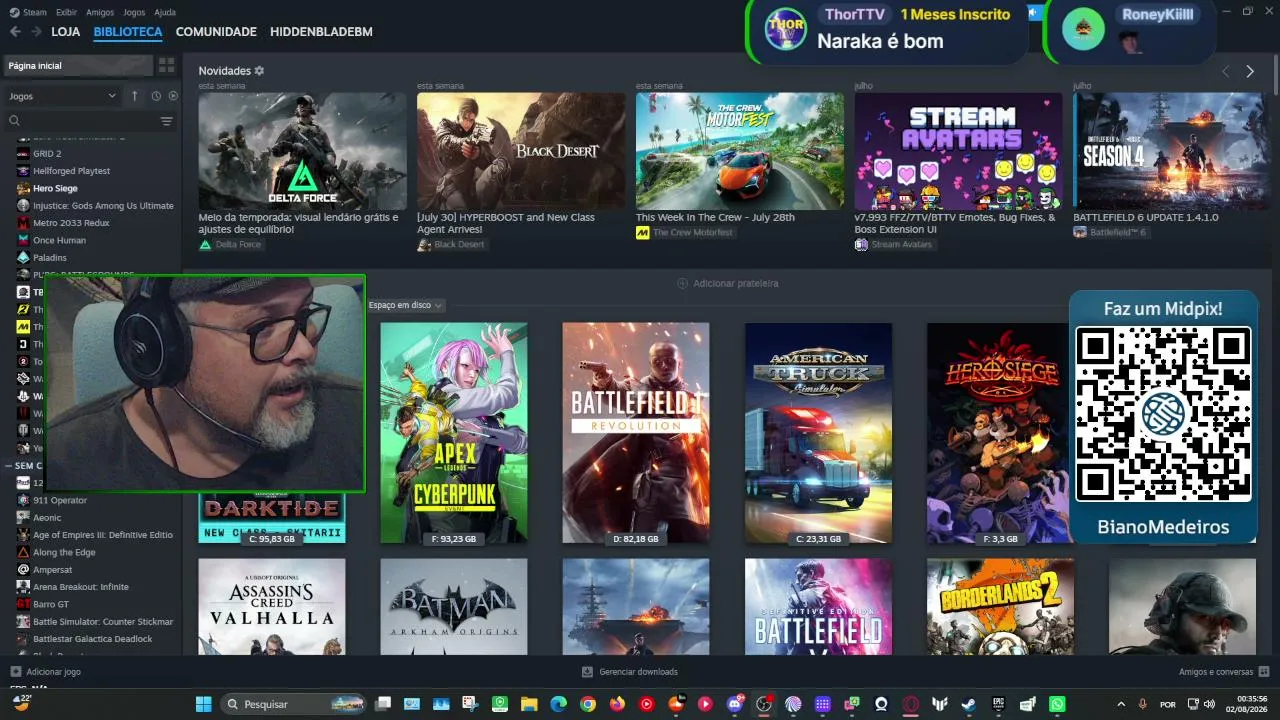Open the Black Desert news source link
Image resolution: width=1280 pixels, height=720 pixels.
click(x=451, y=244)
